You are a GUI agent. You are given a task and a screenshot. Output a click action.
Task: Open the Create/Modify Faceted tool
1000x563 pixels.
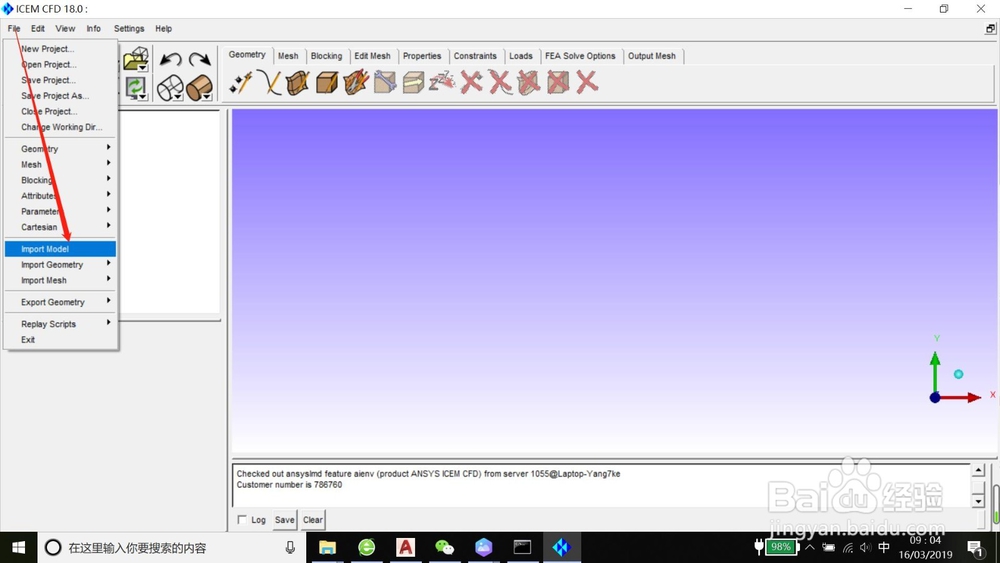coord(356,83)
